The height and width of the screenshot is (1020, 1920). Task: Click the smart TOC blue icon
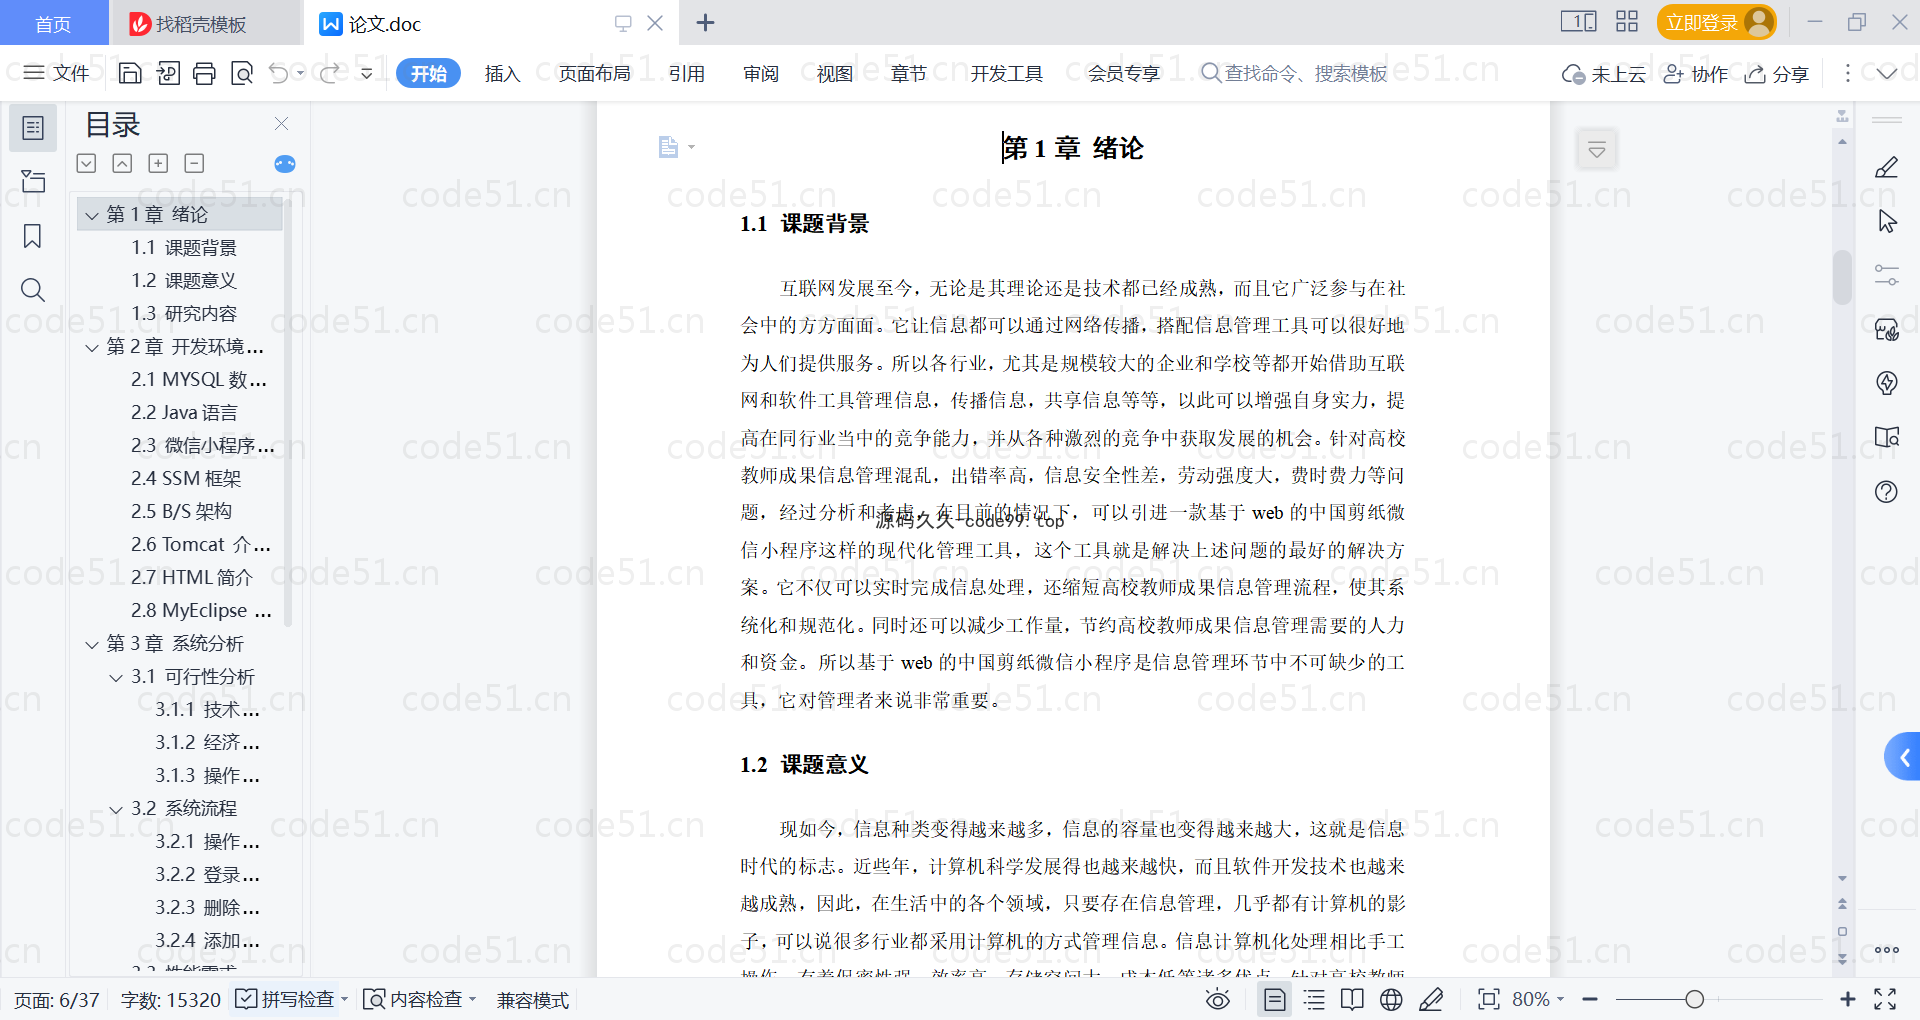tap(285, 164)
